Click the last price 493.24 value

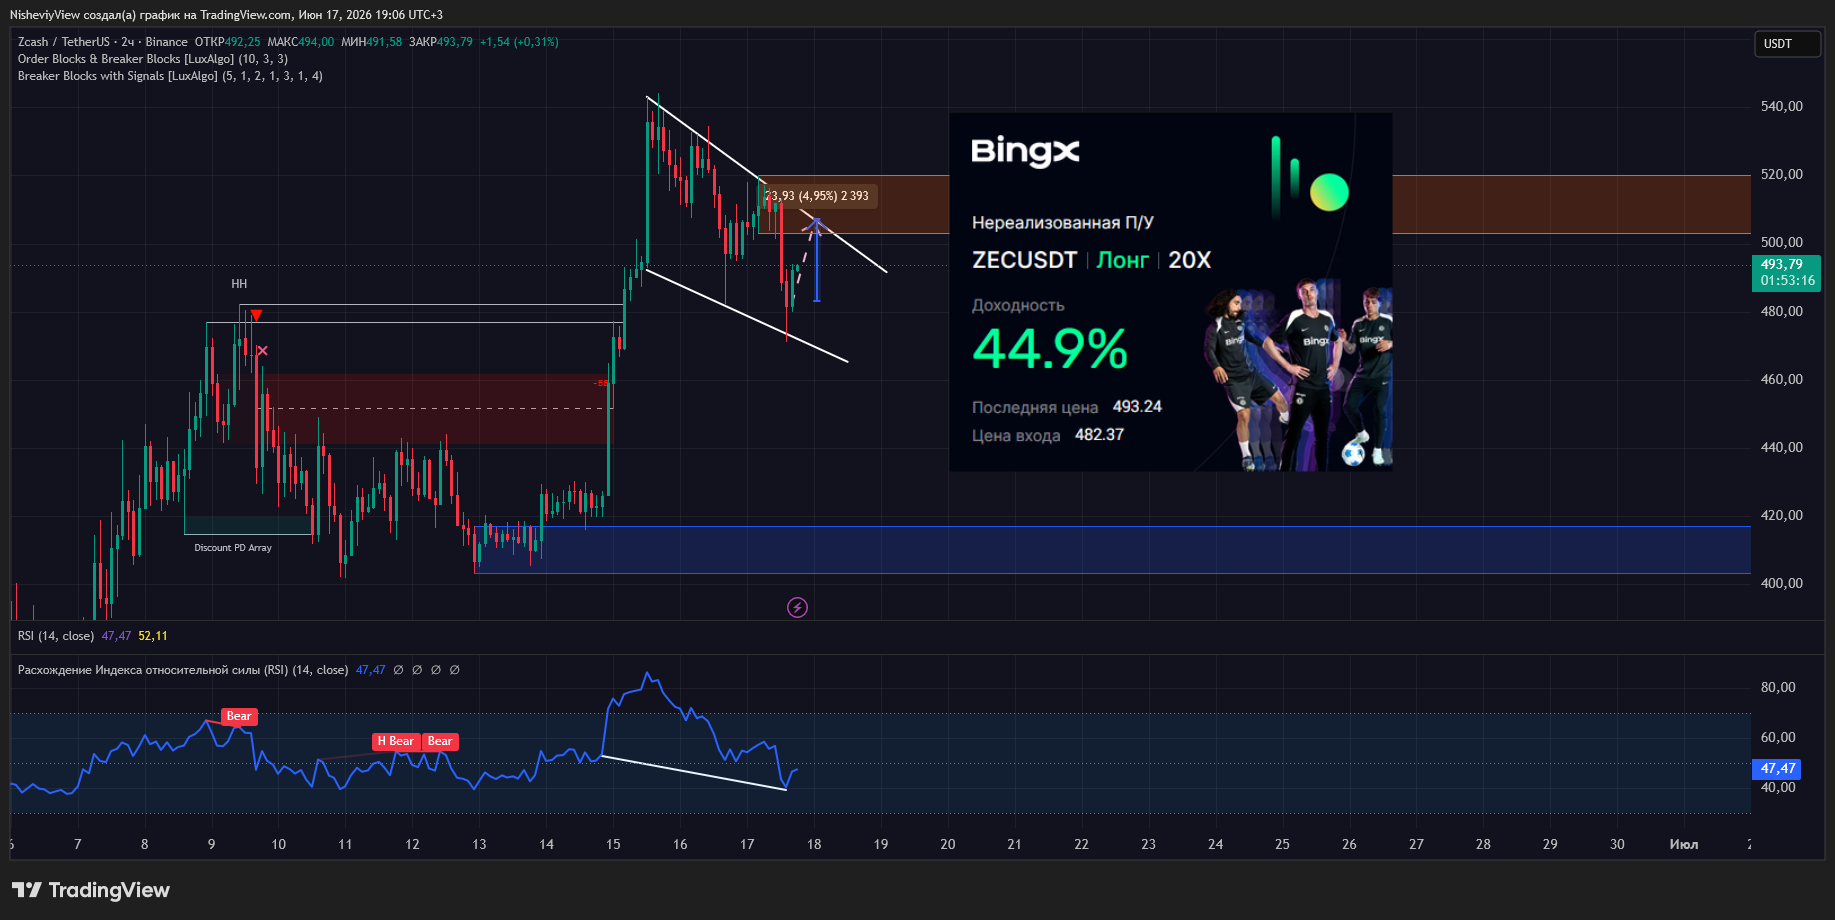pyautogui.click(x=1137, y=407)
